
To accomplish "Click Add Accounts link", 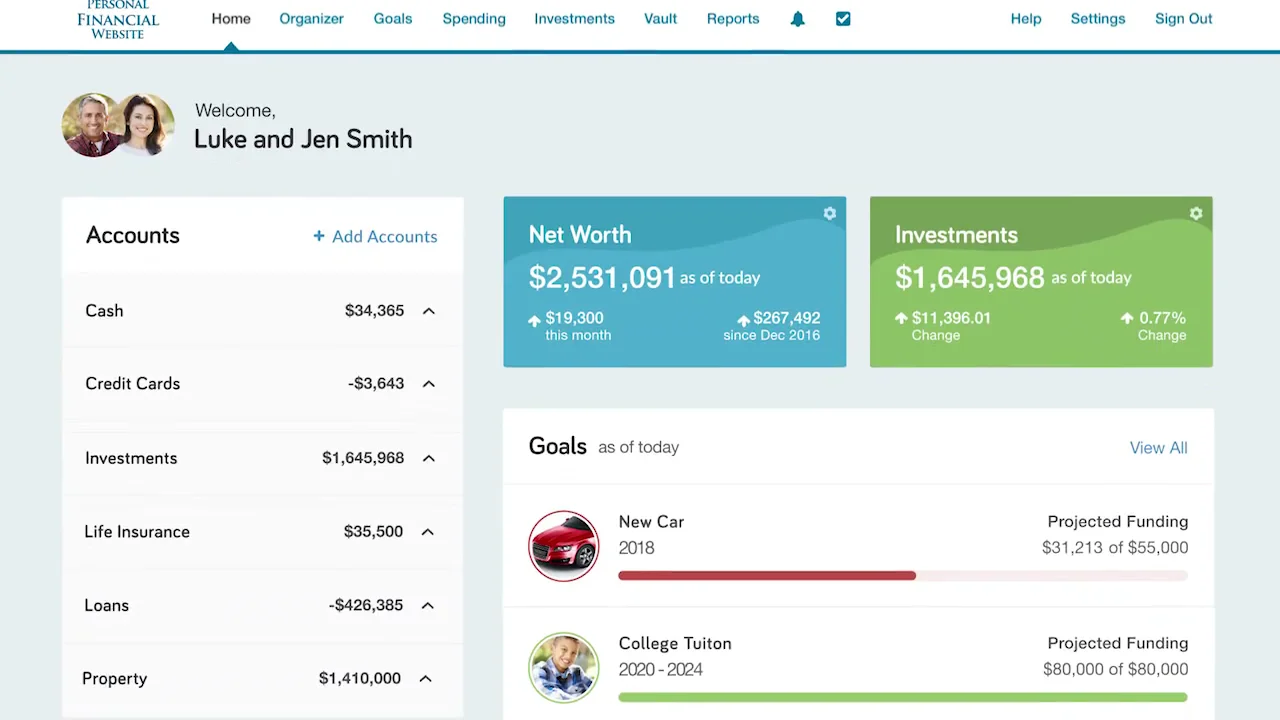I will coord(375,236).
